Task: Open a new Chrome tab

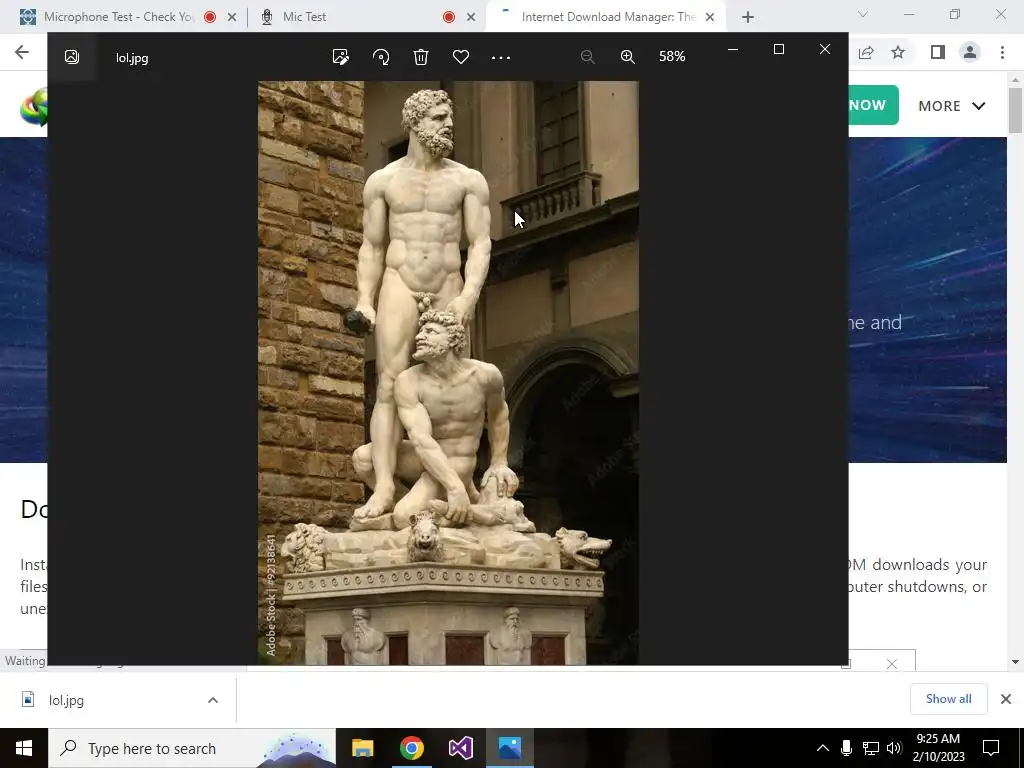Action: point(748,17)
